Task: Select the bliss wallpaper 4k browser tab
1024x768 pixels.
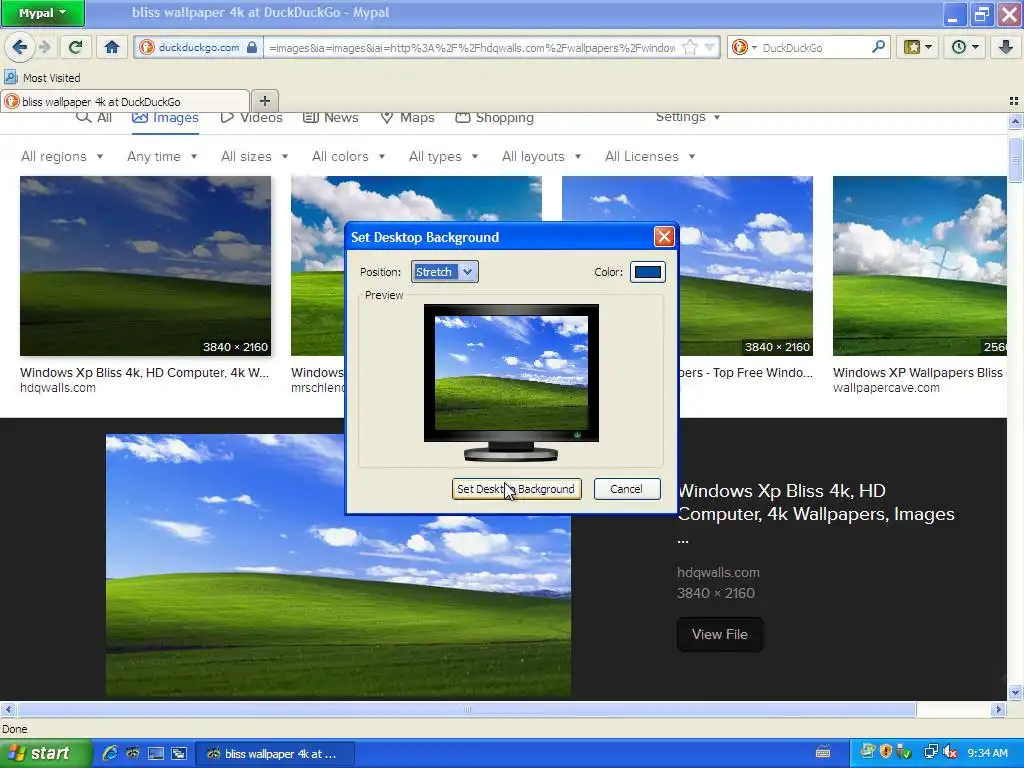Action: (125, 102)
